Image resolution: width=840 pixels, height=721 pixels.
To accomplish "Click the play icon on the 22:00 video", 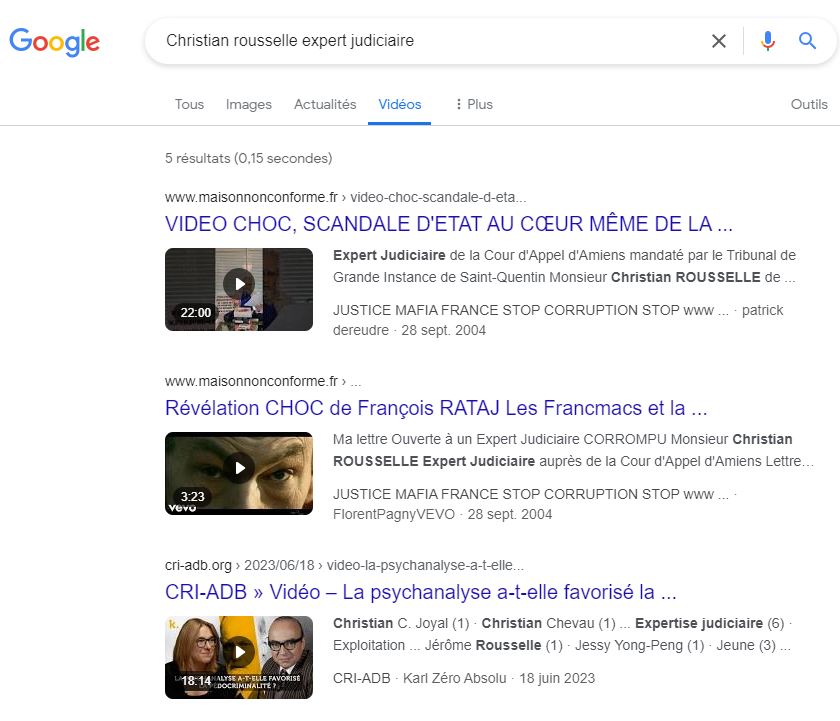I will [239, 284].
